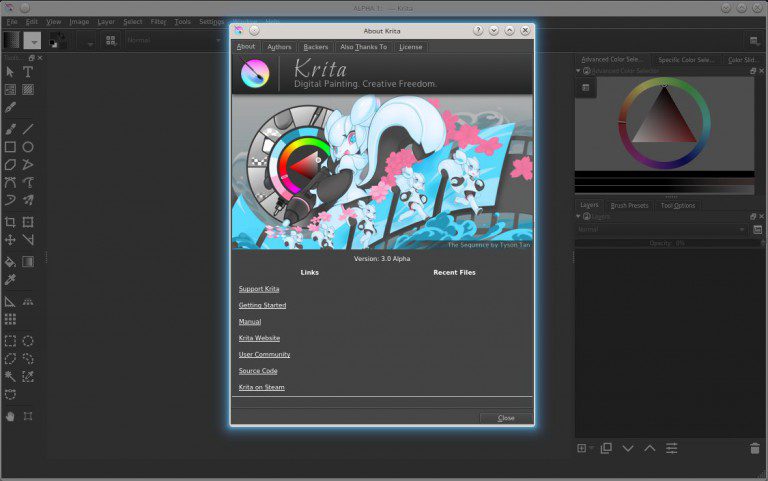The image size is (768, 481).
Task: Select the Polygon tool
Action: point(10,165)
